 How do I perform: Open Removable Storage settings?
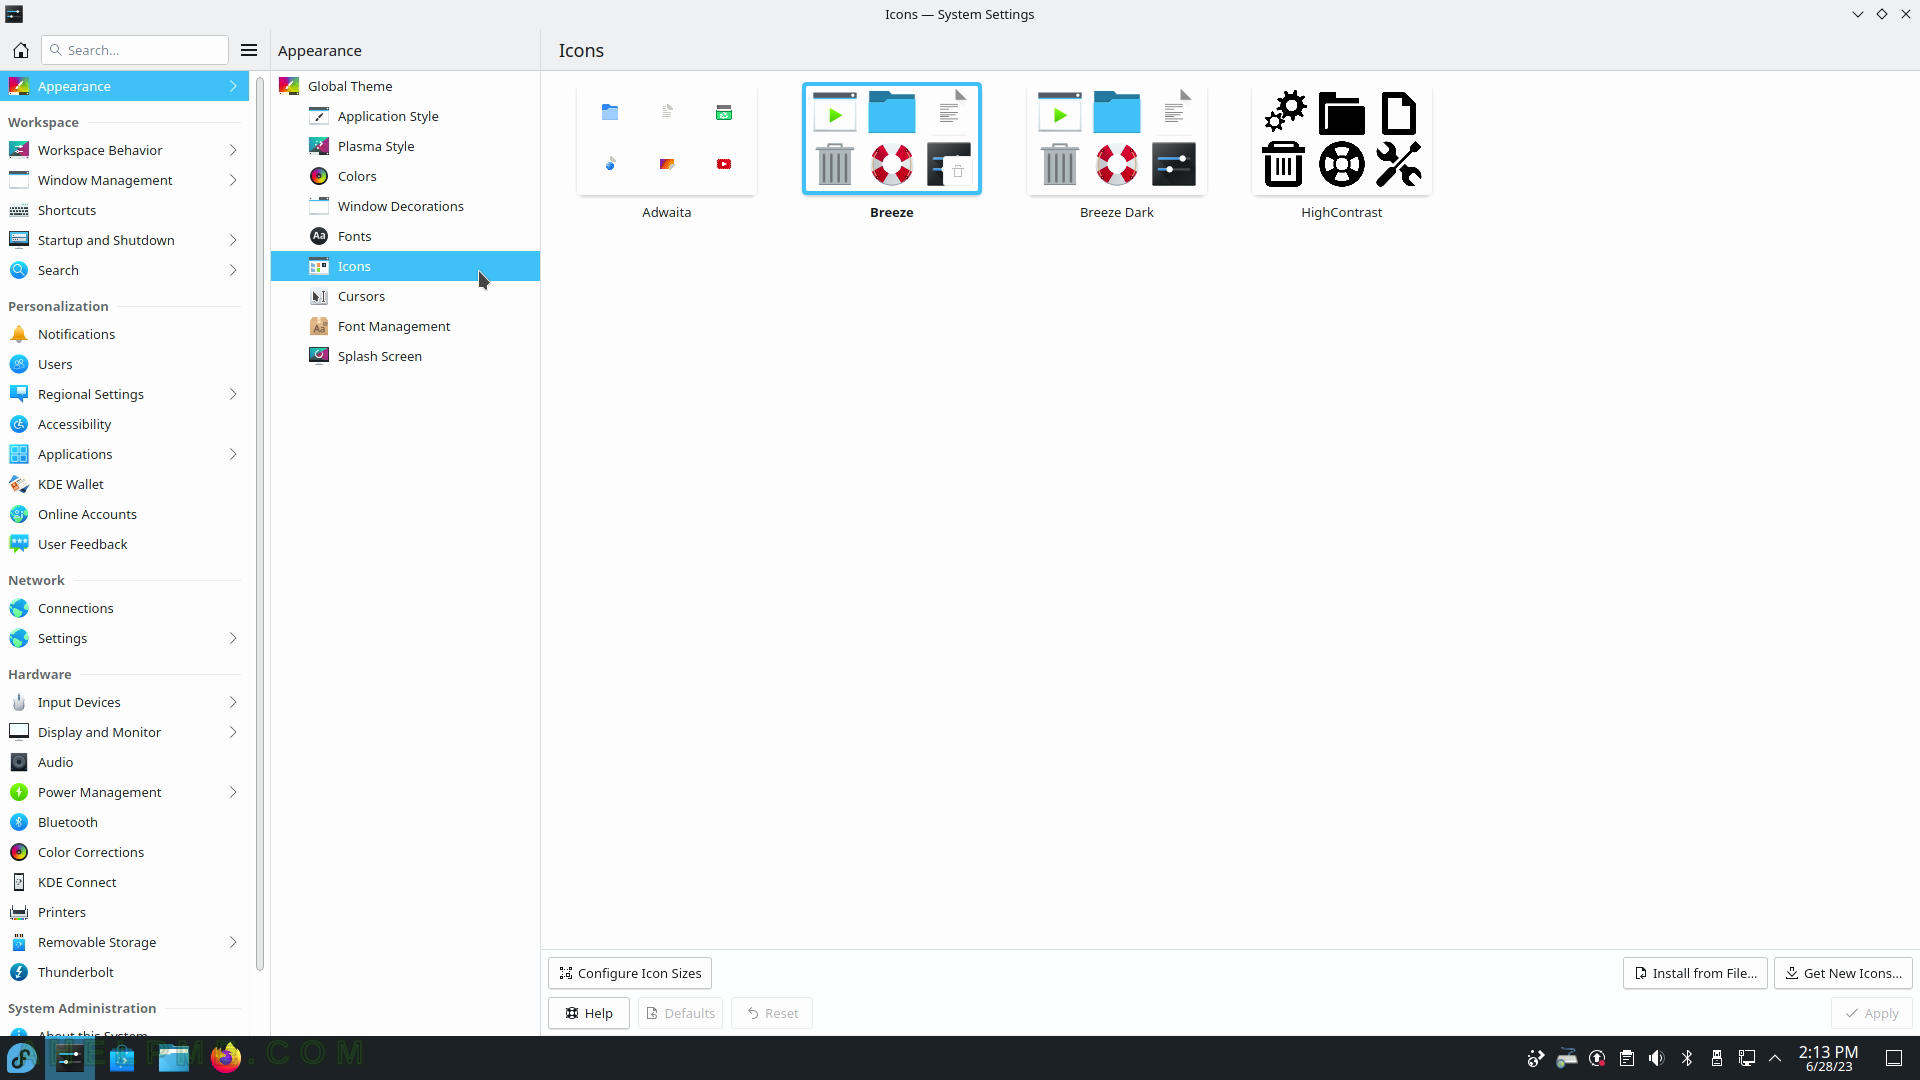point(124,942)
